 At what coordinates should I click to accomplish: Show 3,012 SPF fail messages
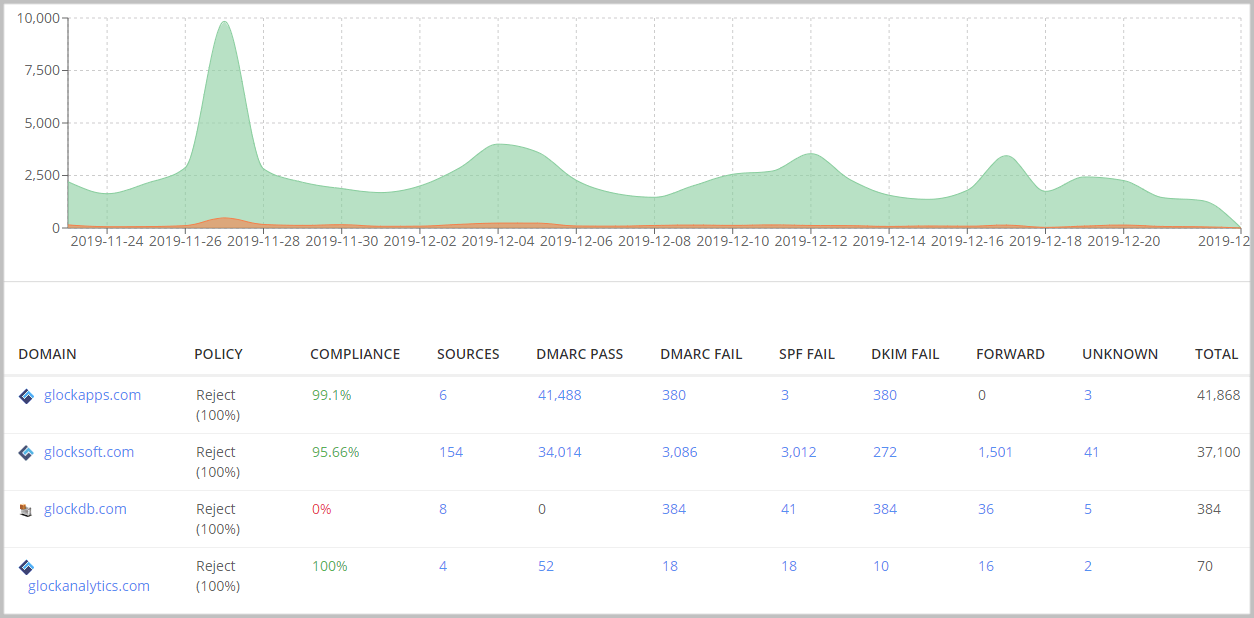798,452
